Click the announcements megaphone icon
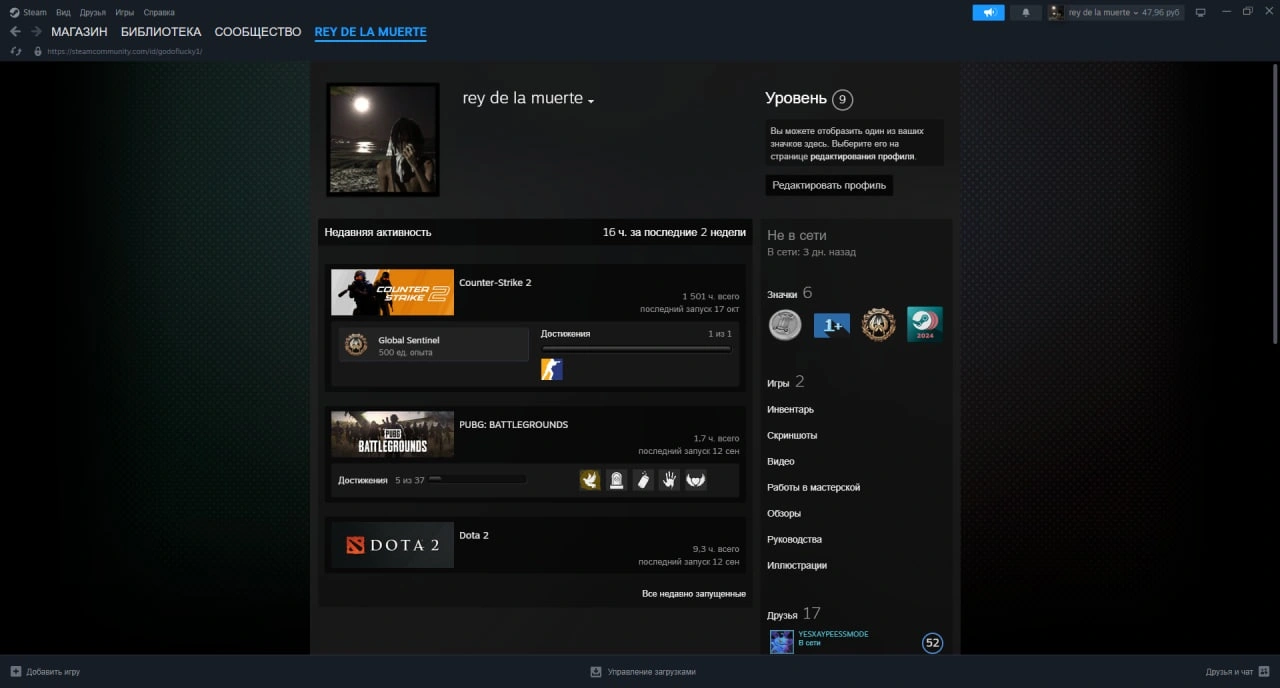The height and width of the screenshot is (688, 1280). point(988,12)
